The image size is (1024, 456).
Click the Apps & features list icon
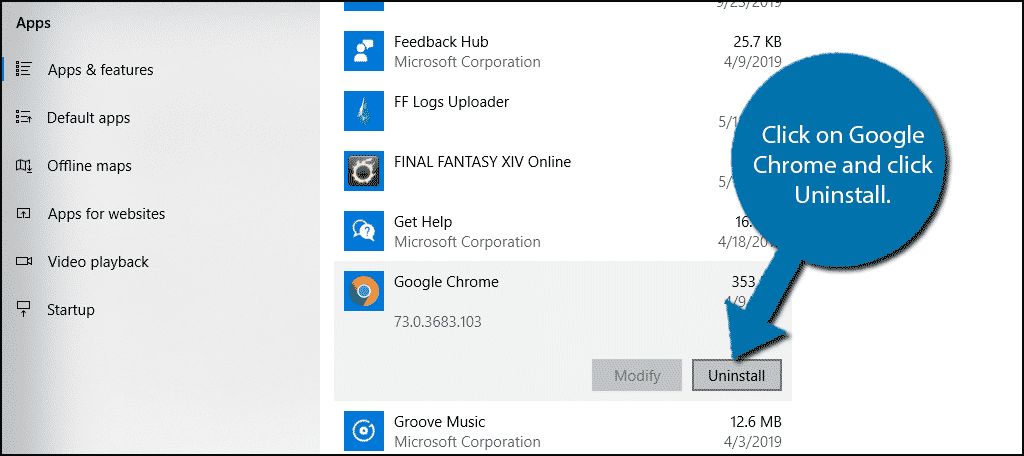24,69
